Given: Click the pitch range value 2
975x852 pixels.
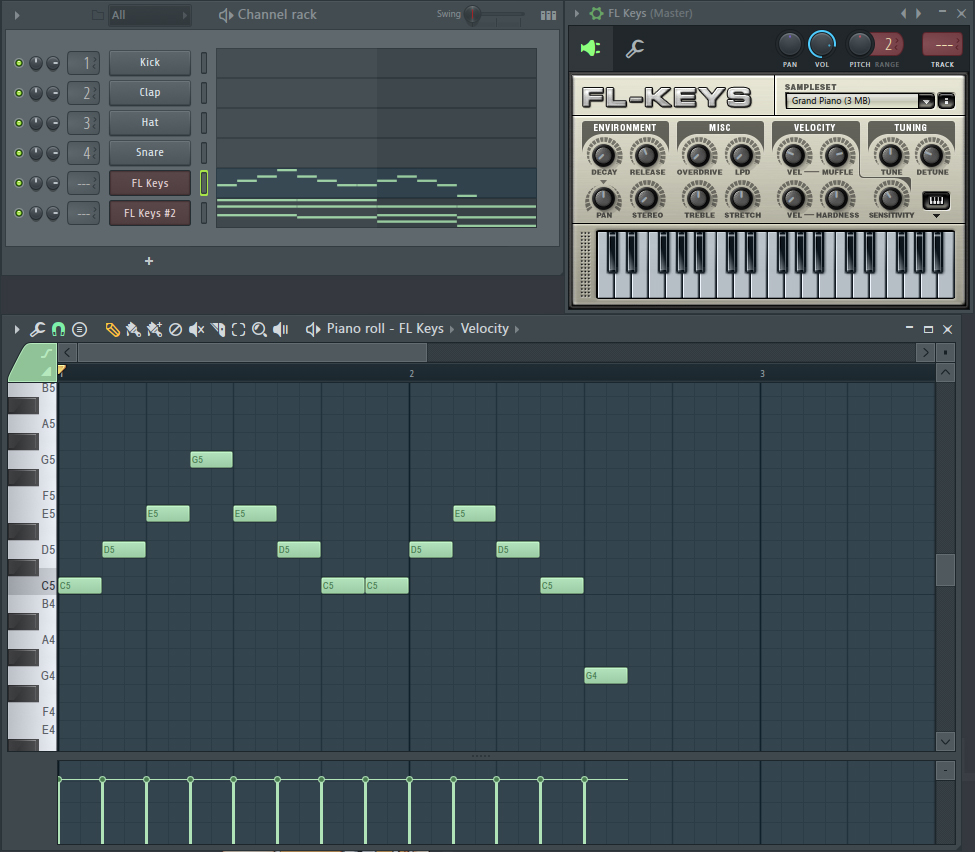Looking at the screenshot, I should pyautogui.click(x=889, y=45).
